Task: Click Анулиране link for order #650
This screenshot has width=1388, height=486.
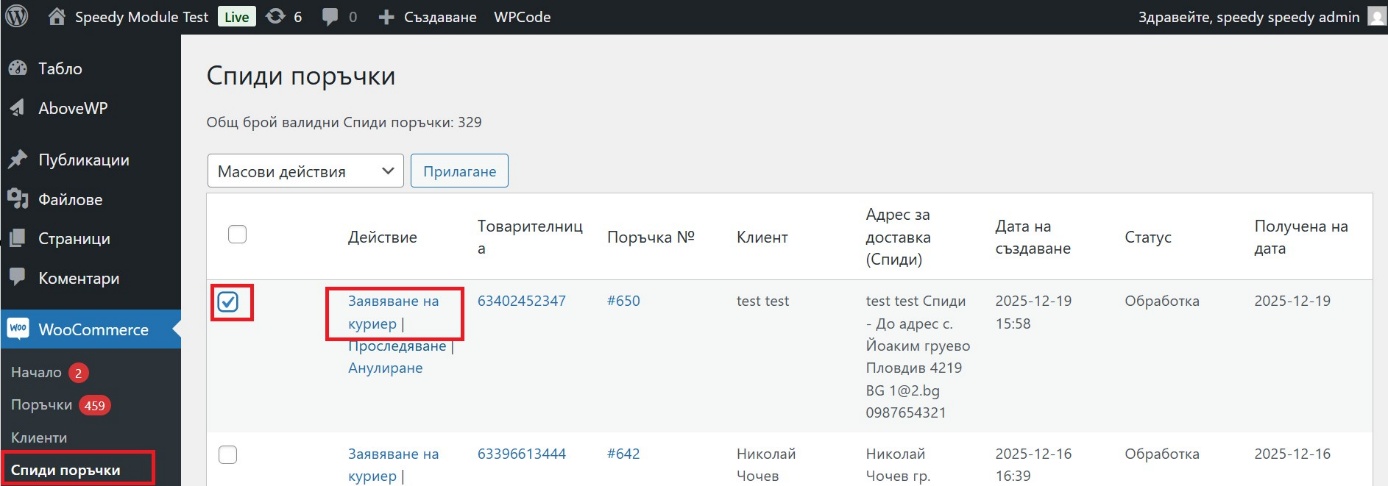Action: point(385,368)
